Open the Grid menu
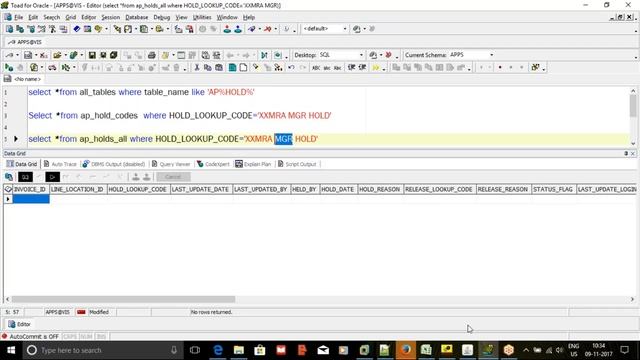 click(x=71, y=17)
